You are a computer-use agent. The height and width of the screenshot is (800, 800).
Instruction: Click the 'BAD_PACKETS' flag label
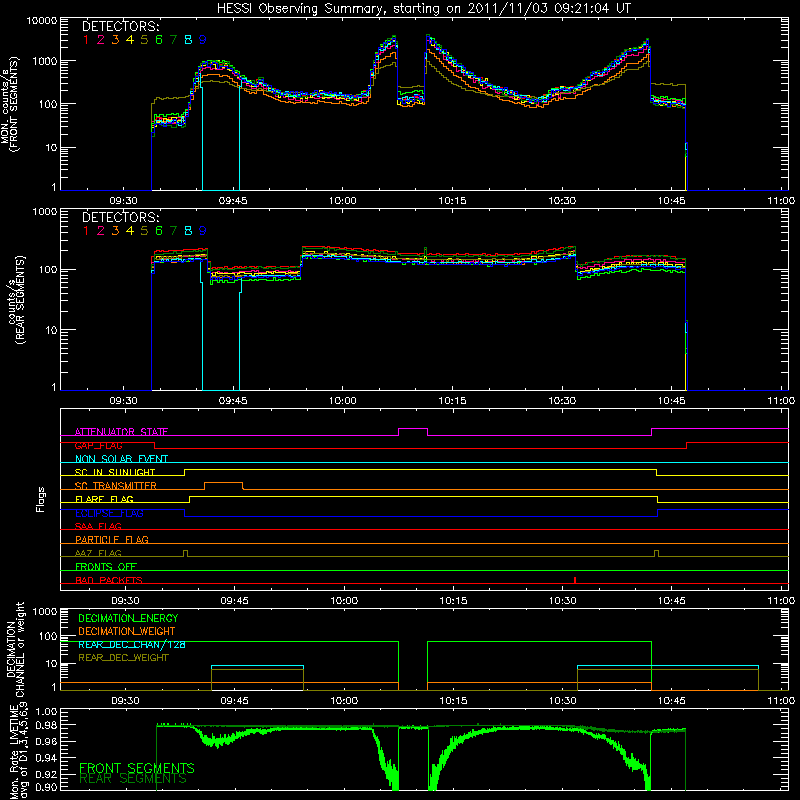coord(109,580)
